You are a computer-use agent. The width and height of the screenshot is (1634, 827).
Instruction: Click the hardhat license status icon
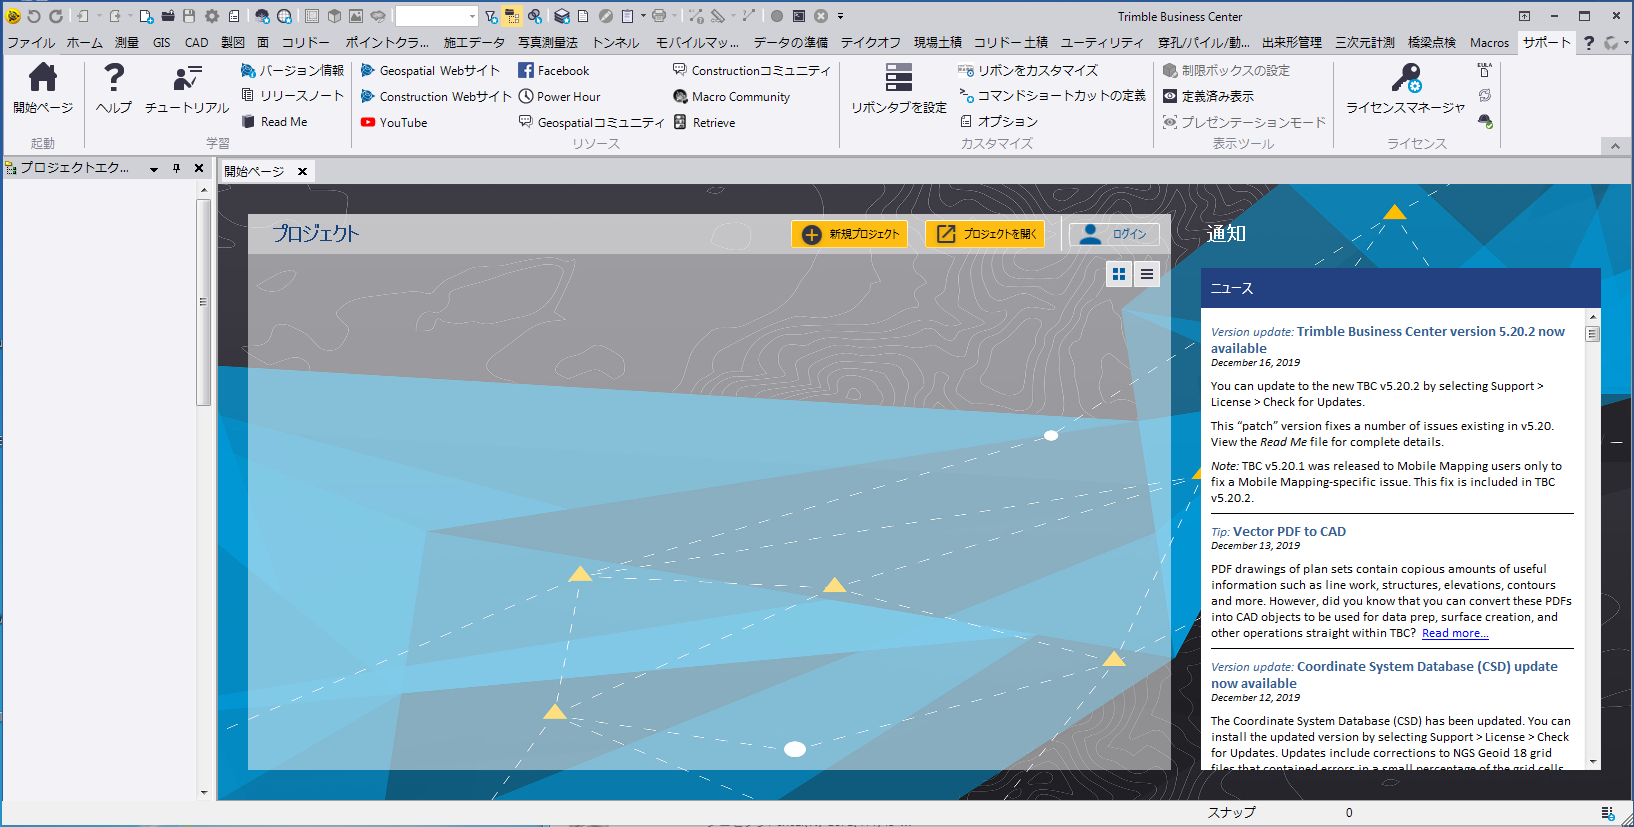pyautogui.click(x=1485, y=121)
